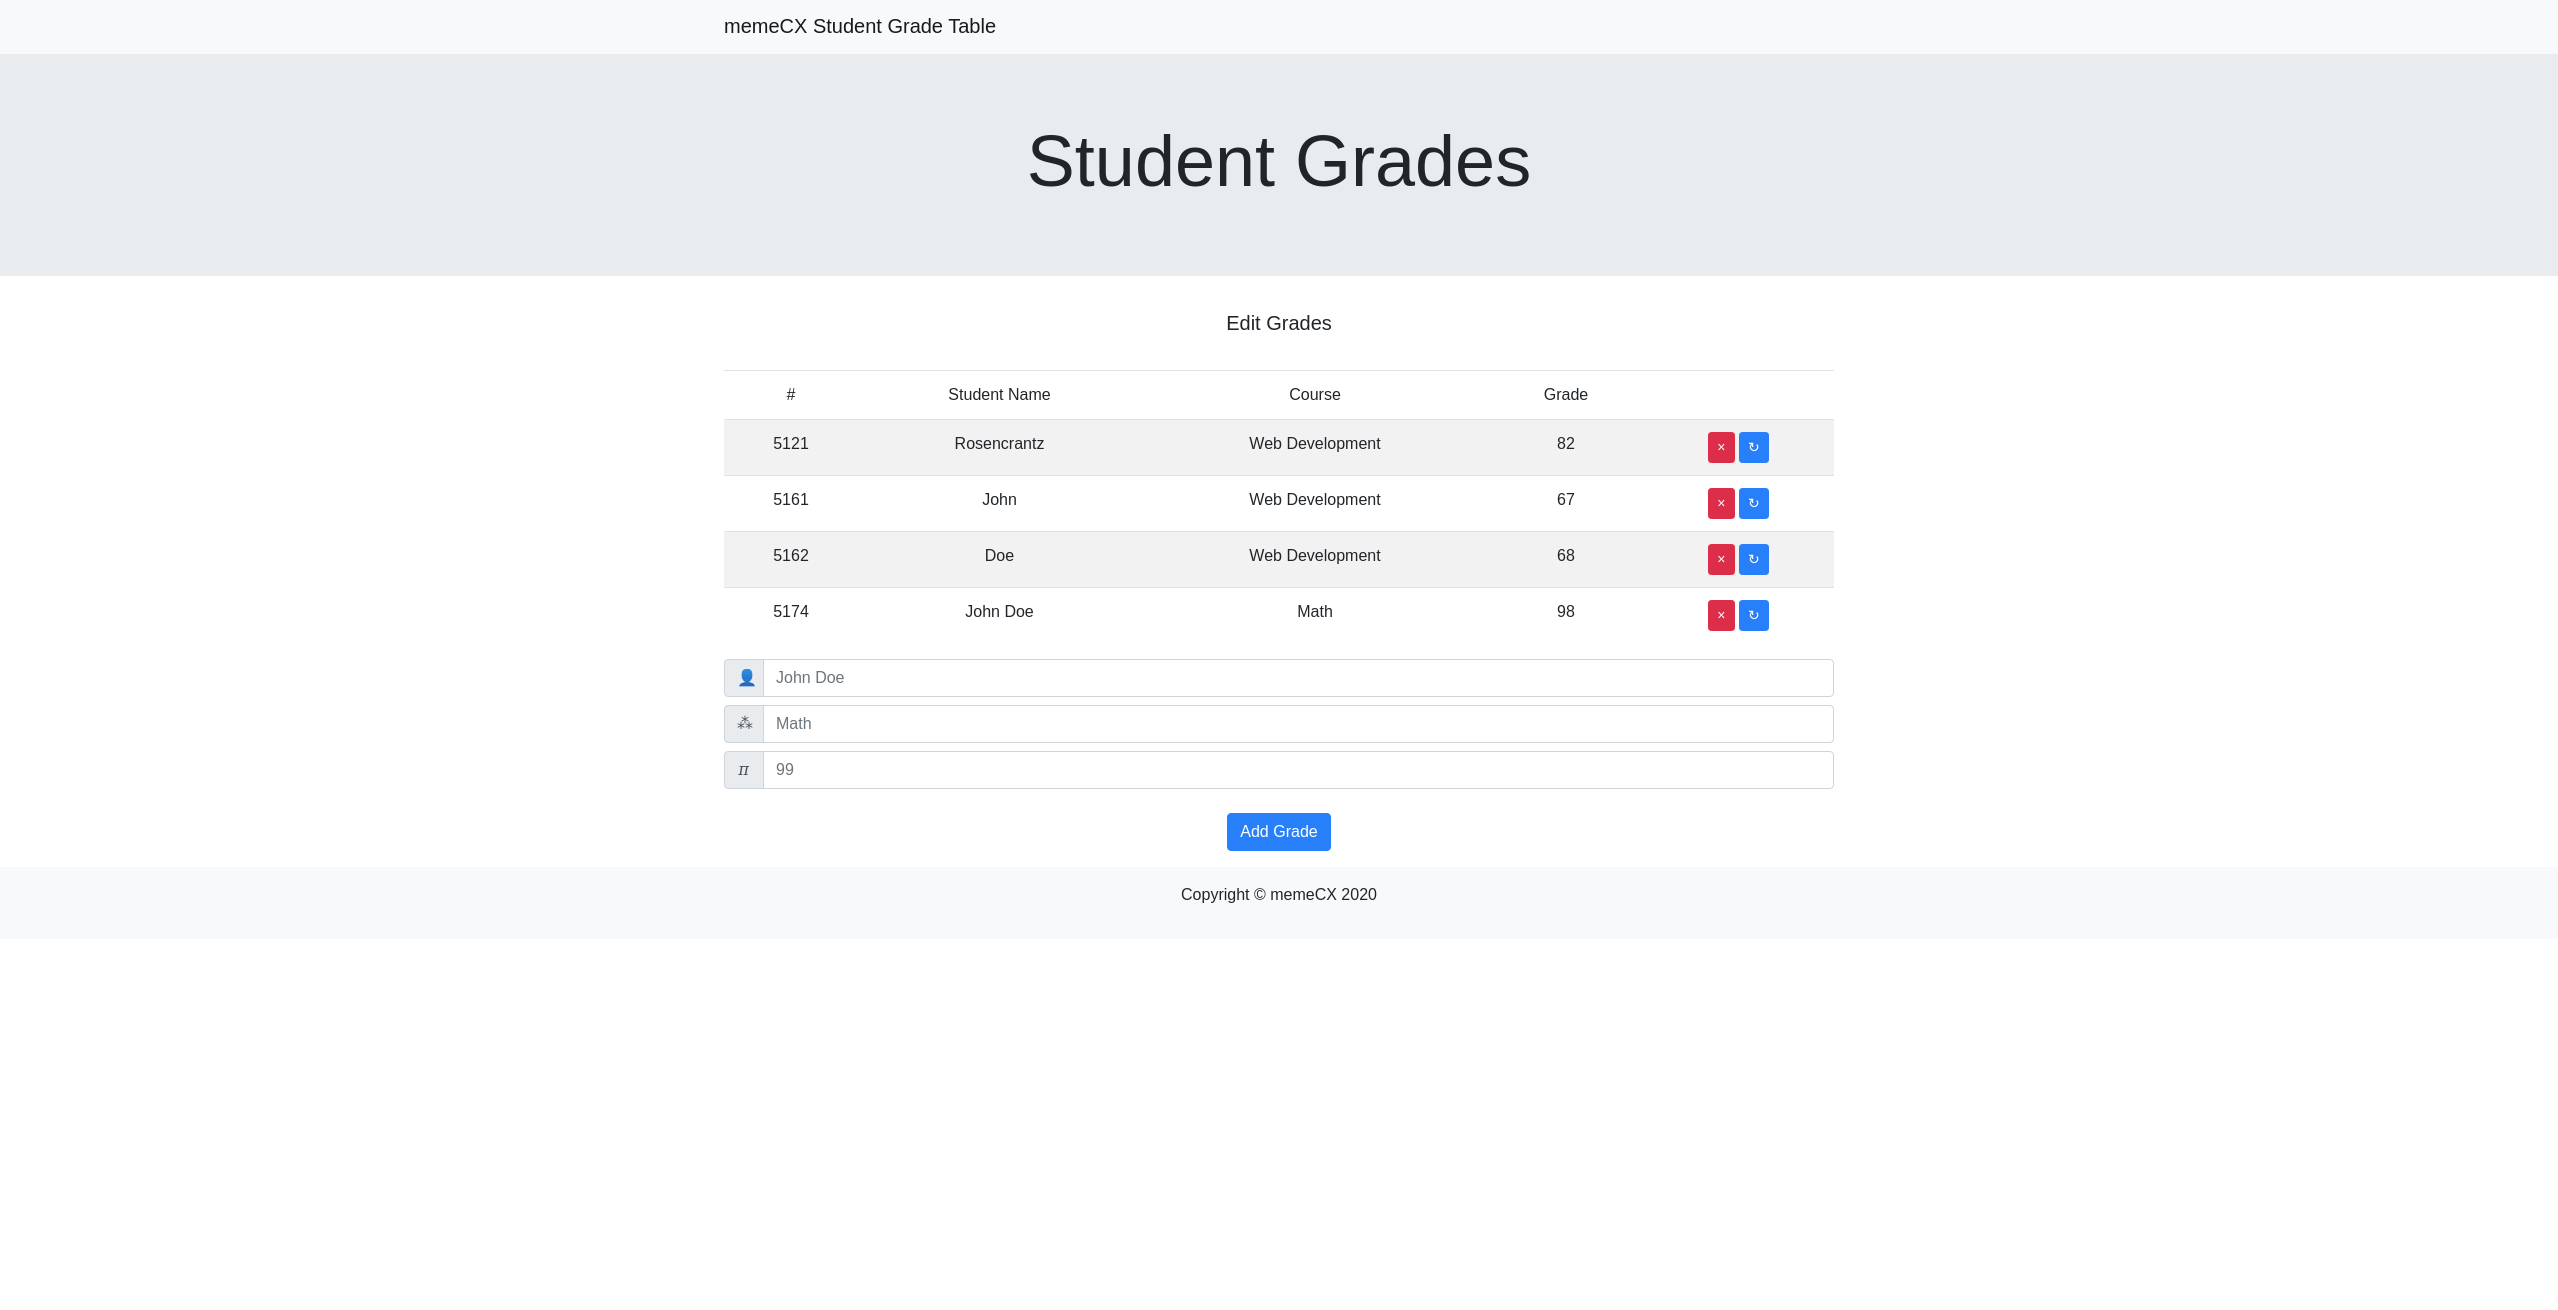Delete John Doe's Math grade

pos(1721,615)
